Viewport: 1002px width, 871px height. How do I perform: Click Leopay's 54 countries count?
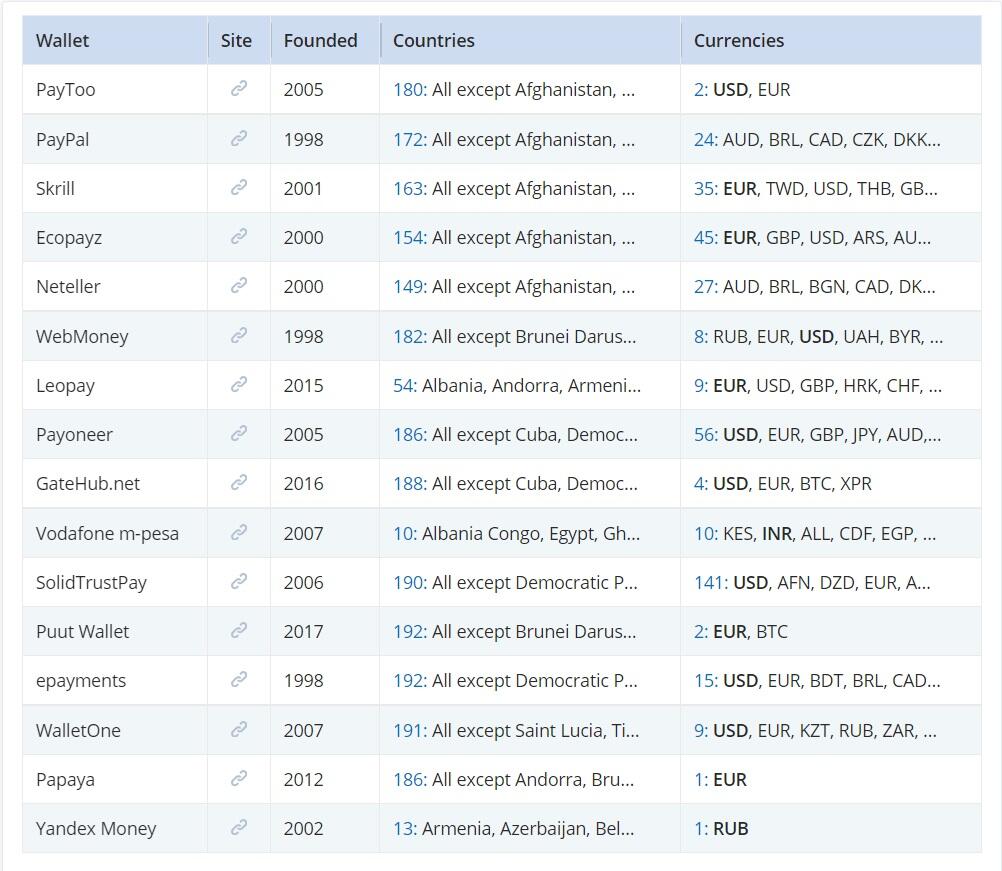pyautogui.click(x=405, y=385)
